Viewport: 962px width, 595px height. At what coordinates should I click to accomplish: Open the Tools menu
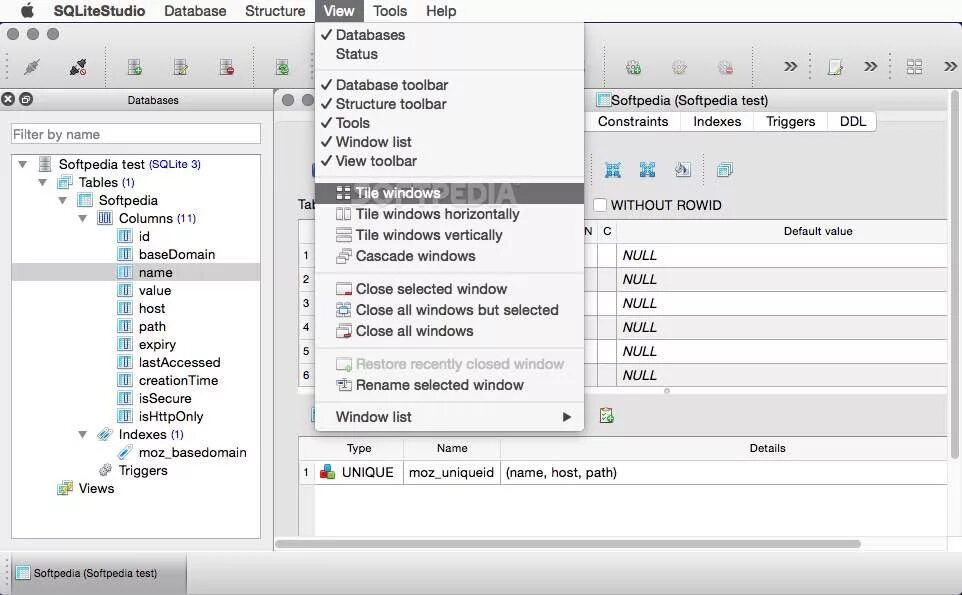click(389, 11)
